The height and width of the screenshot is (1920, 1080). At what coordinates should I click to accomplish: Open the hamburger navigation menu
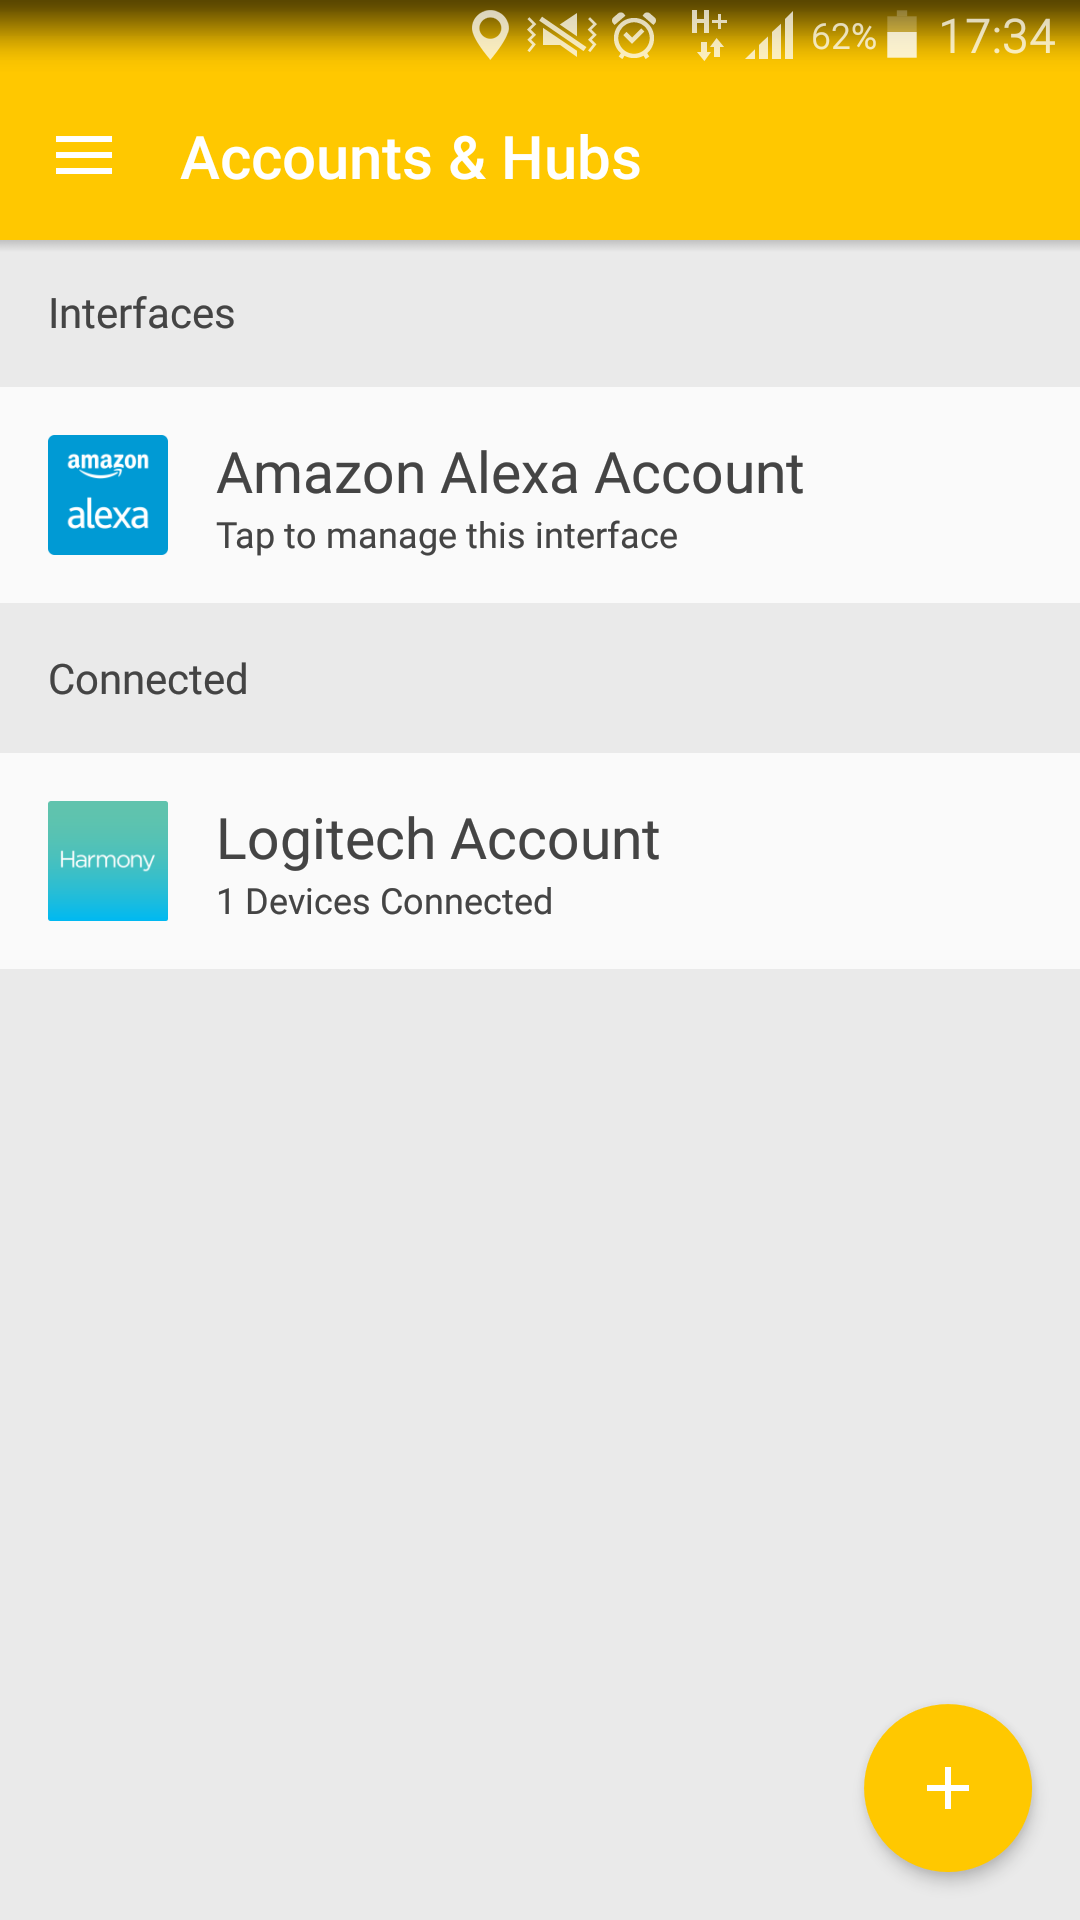click(84, 157)
